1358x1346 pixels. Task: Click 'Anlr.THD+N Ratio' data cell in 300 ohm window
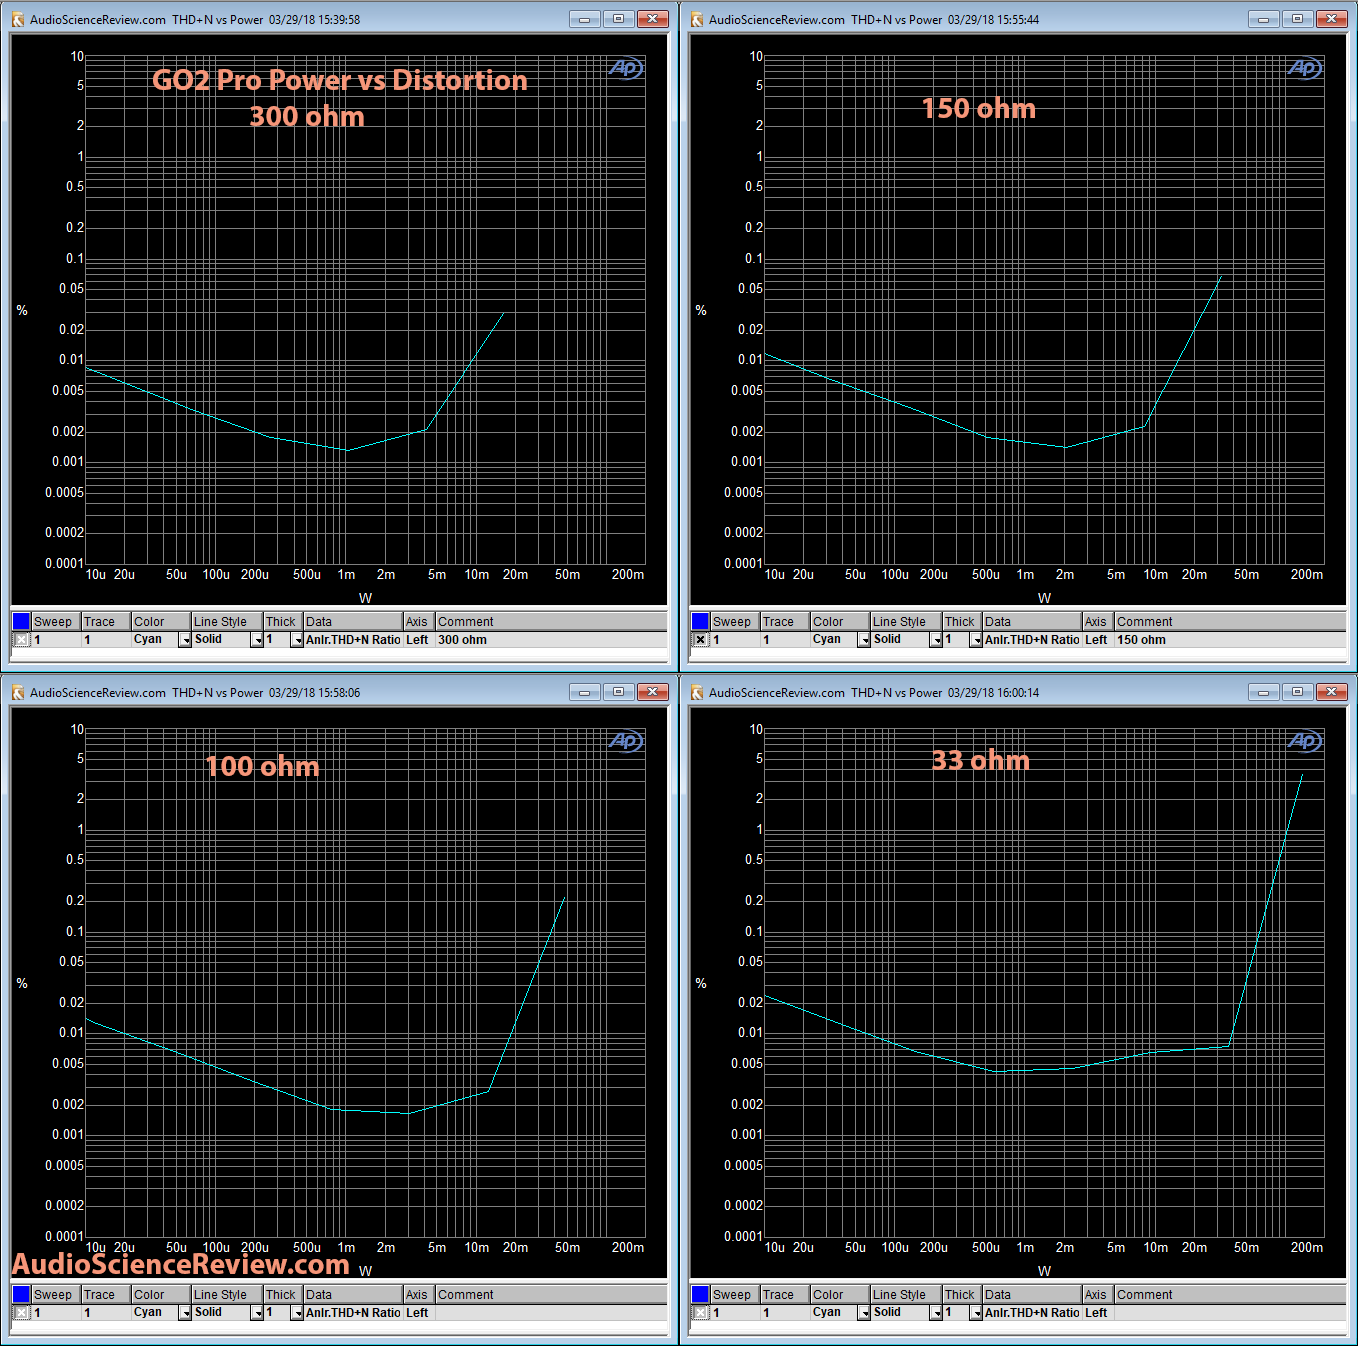(x=353, y=640)
